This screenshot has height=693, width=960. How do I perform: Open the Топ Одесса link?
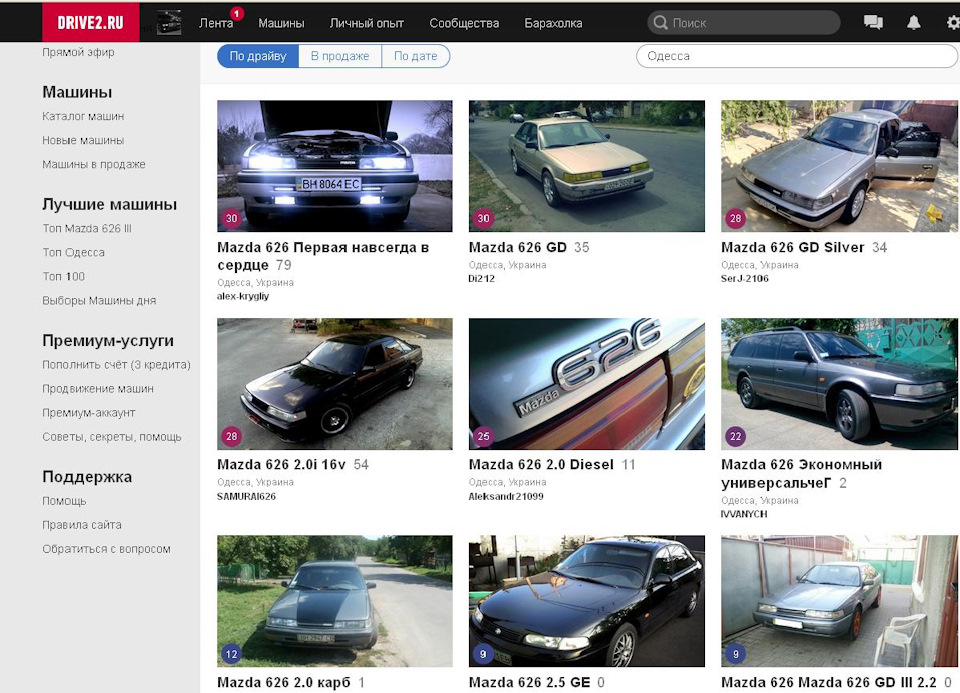pyautogui.click(x=73, y=252)
